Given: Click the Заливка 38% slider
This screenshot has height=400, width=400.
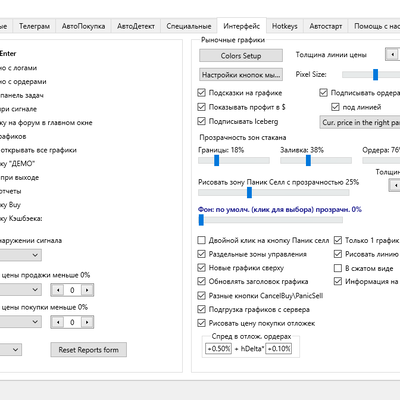Looking at the screenshot, I should (316, 160).
